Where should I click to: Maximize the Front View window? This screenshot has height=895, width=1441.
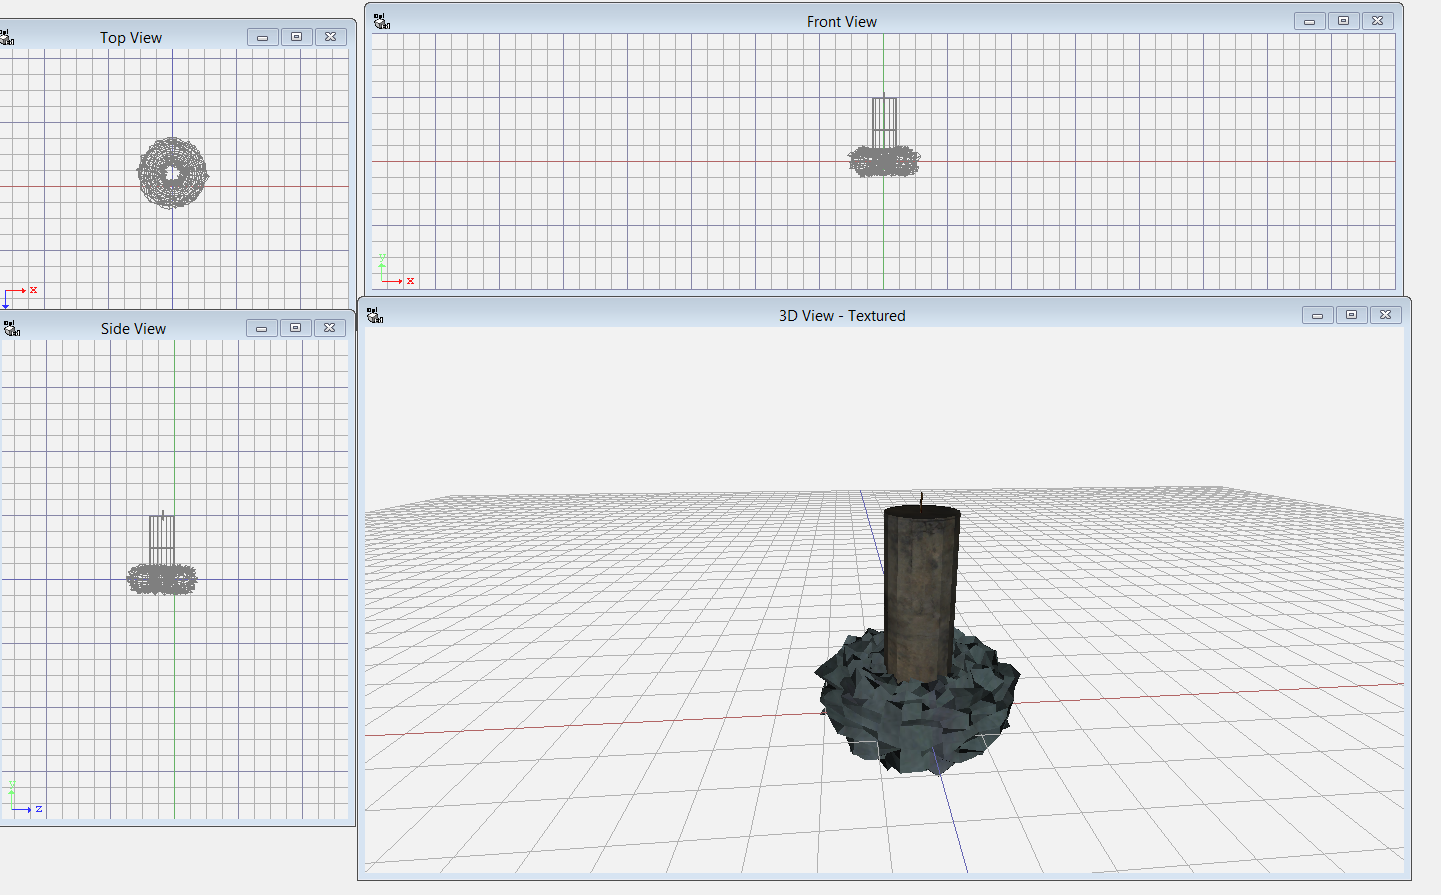tap(1343, 21)
